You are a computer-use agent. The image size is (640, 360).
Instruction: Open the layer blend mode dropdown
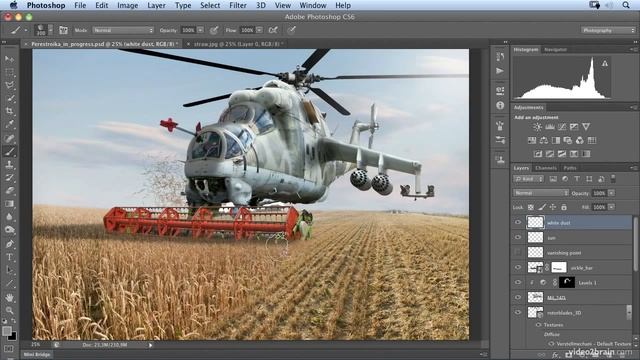pos(541,193)
